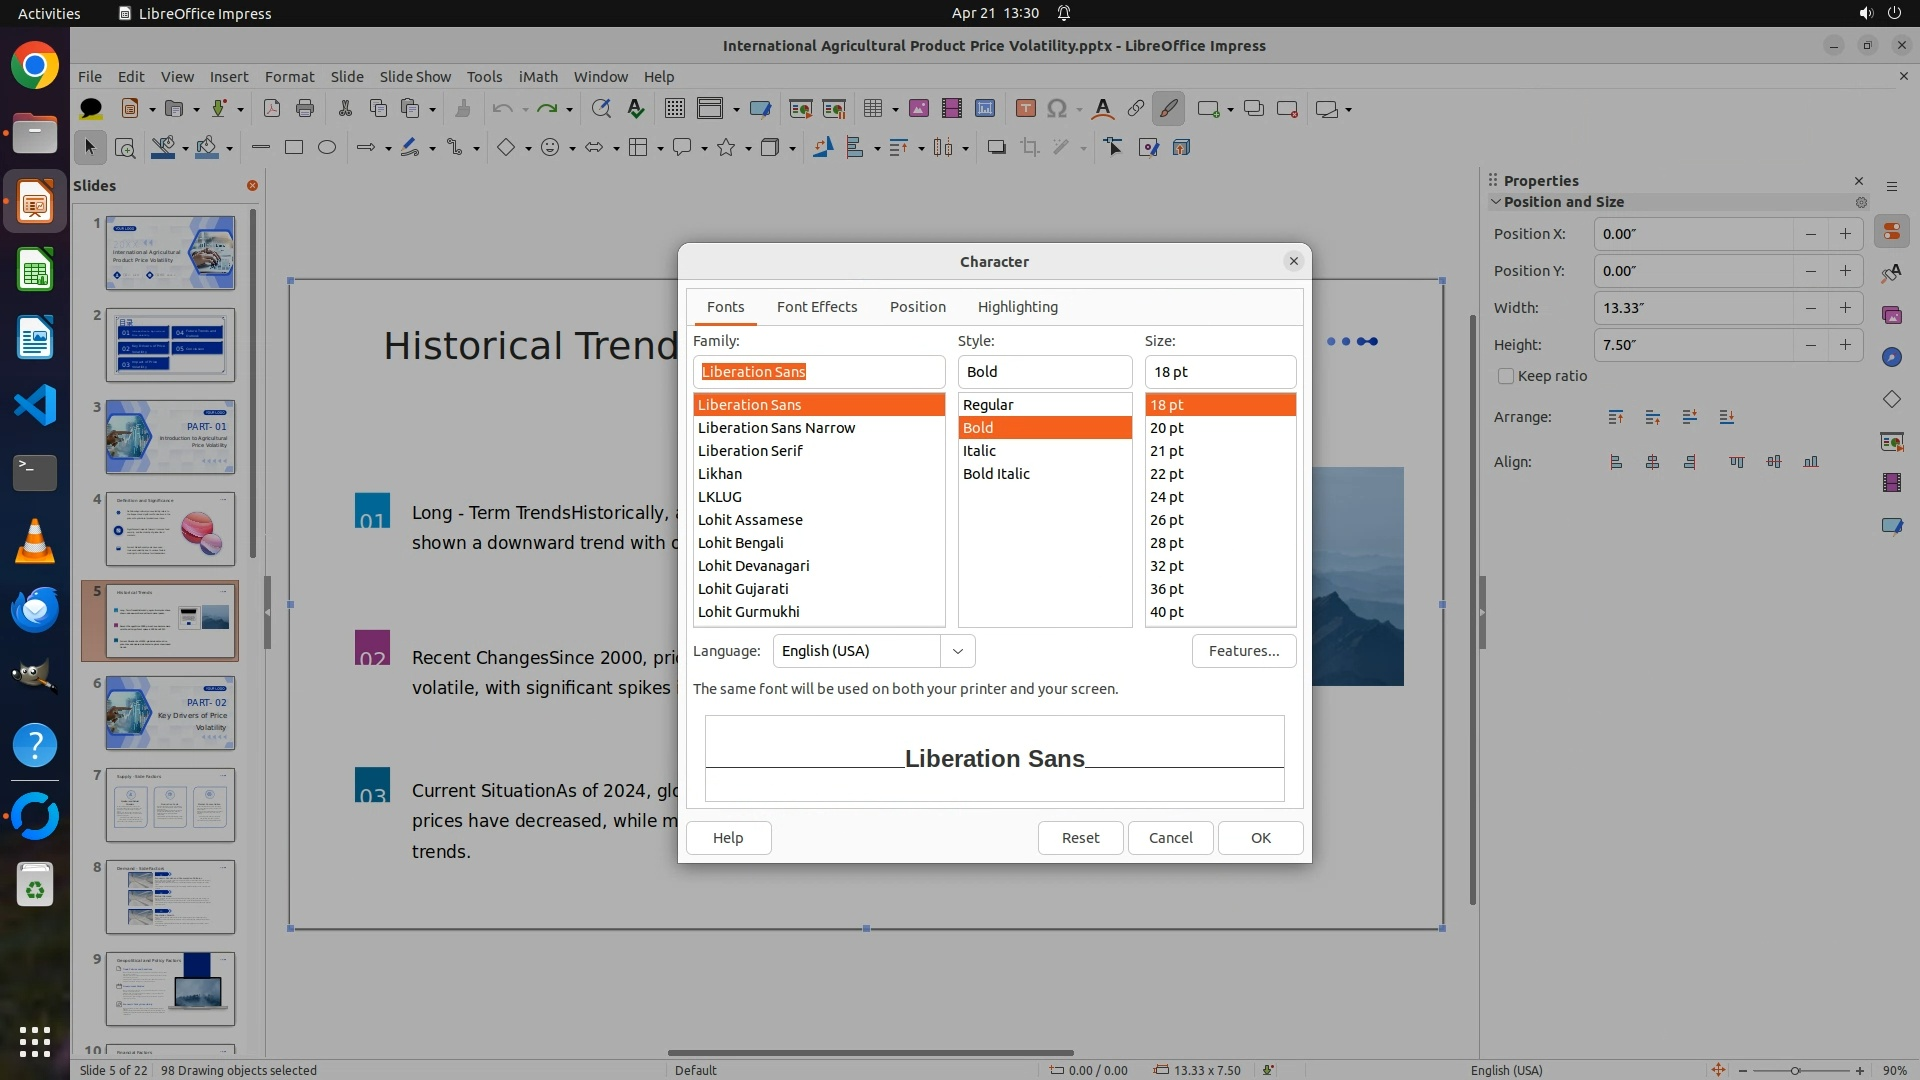Image resolution: width=1920 pixels, height=1080 pixels.
Task: Open the Slide Show menu
Action: pyautogui.click(x=415, y=76)
